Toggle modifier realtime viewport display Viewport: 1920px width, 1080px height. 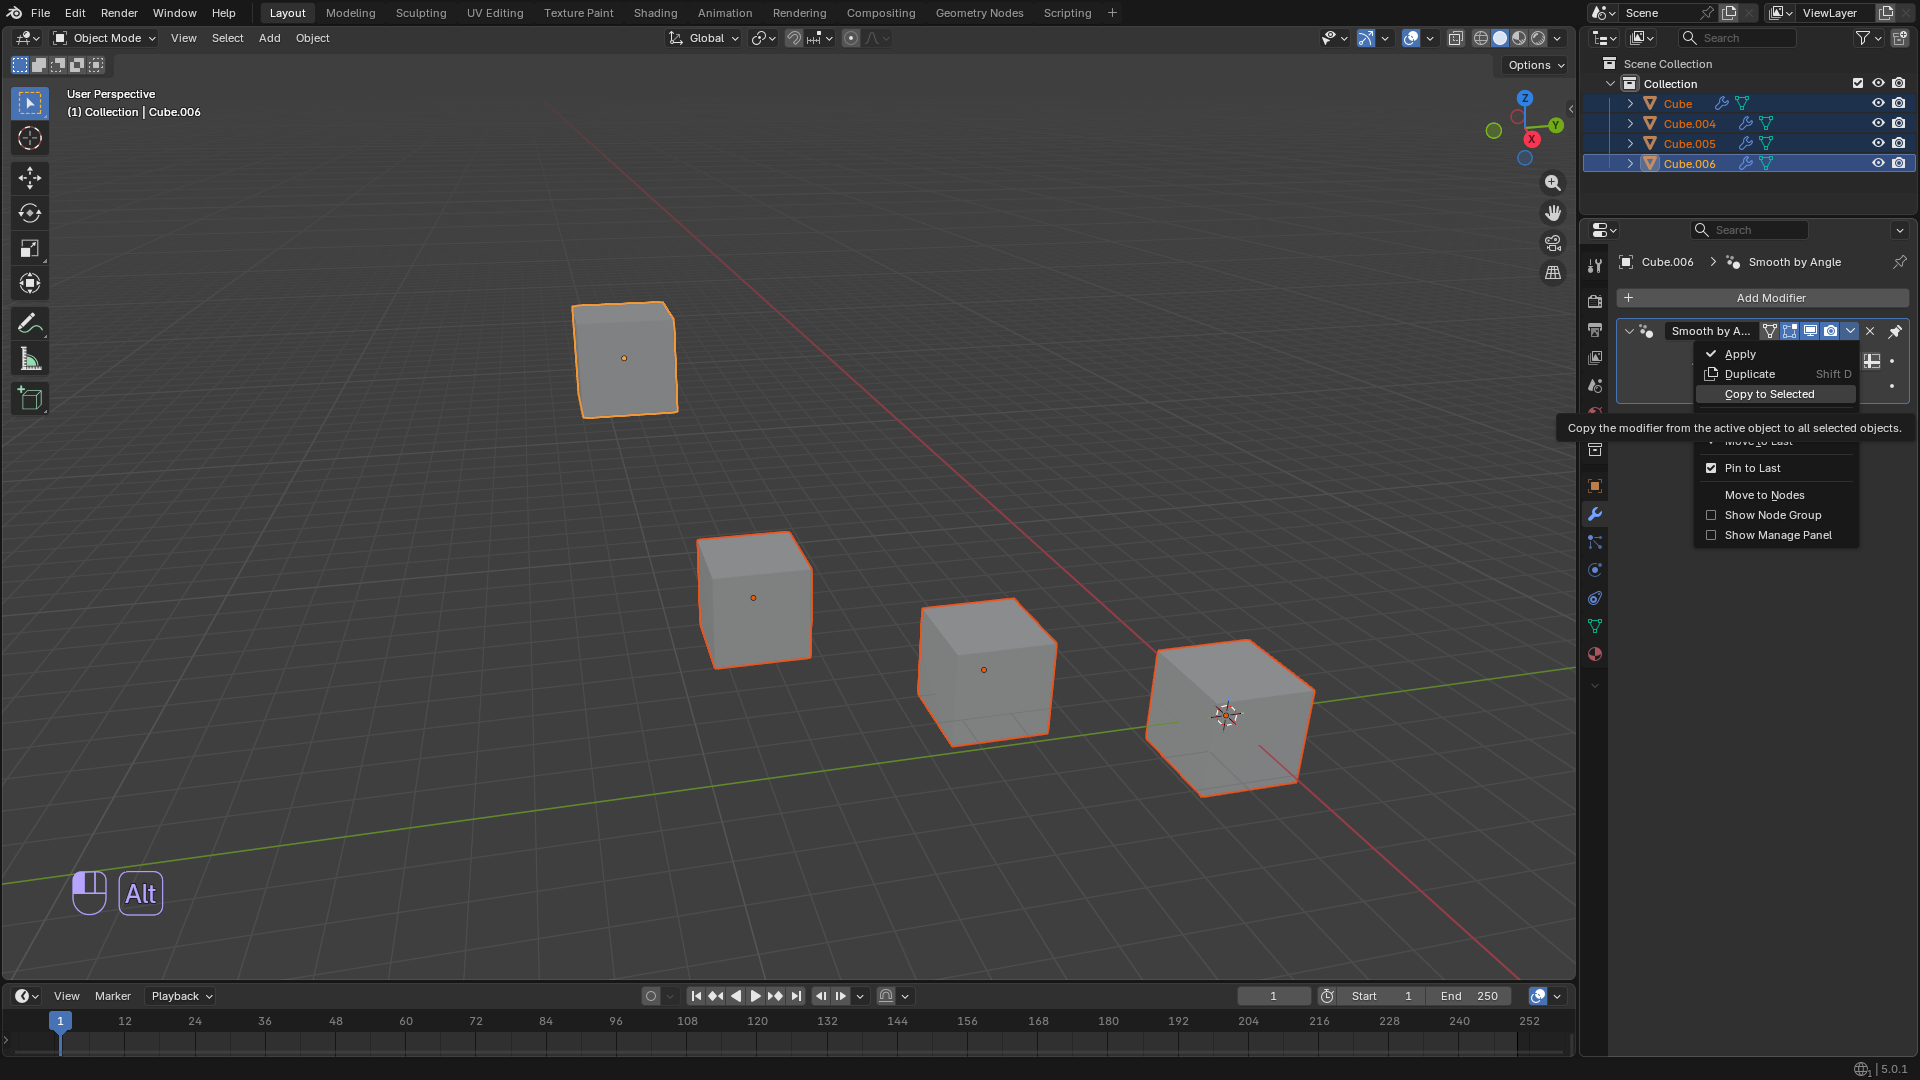click(x=1810, y=331)
